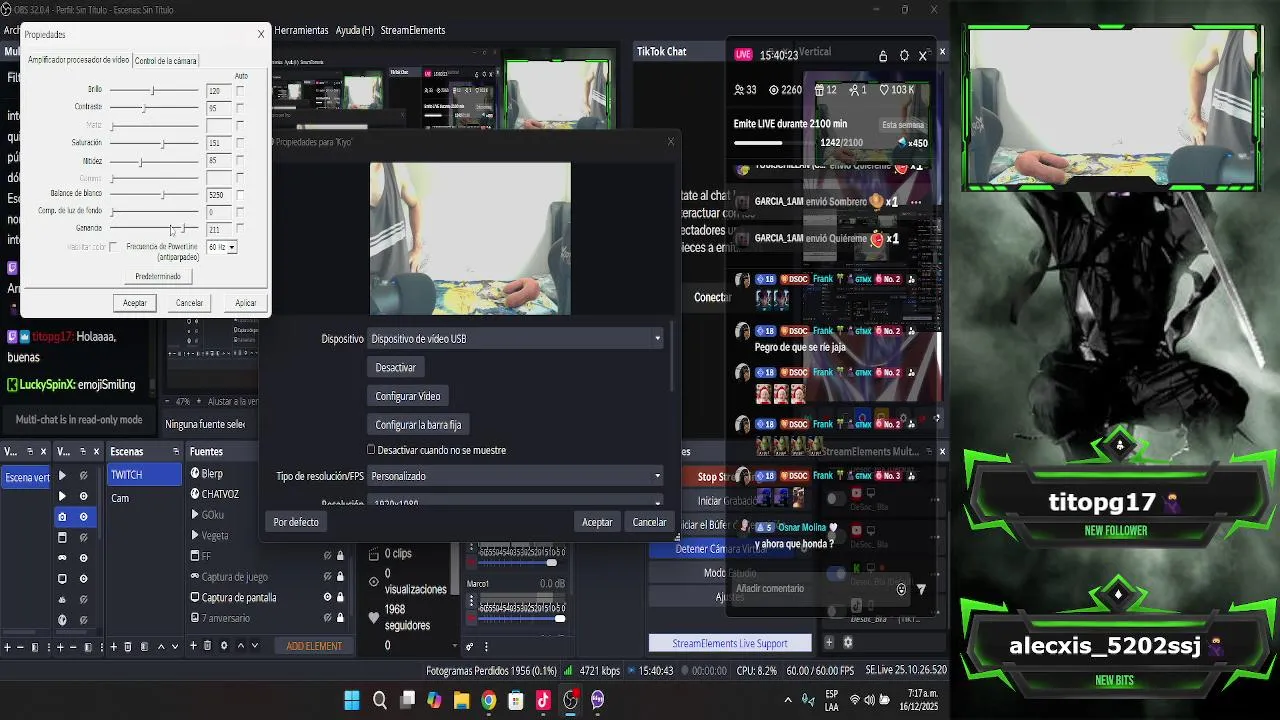1280x720 pixels.
Task: Open the Herramientas menu
Action: point(301,31)
